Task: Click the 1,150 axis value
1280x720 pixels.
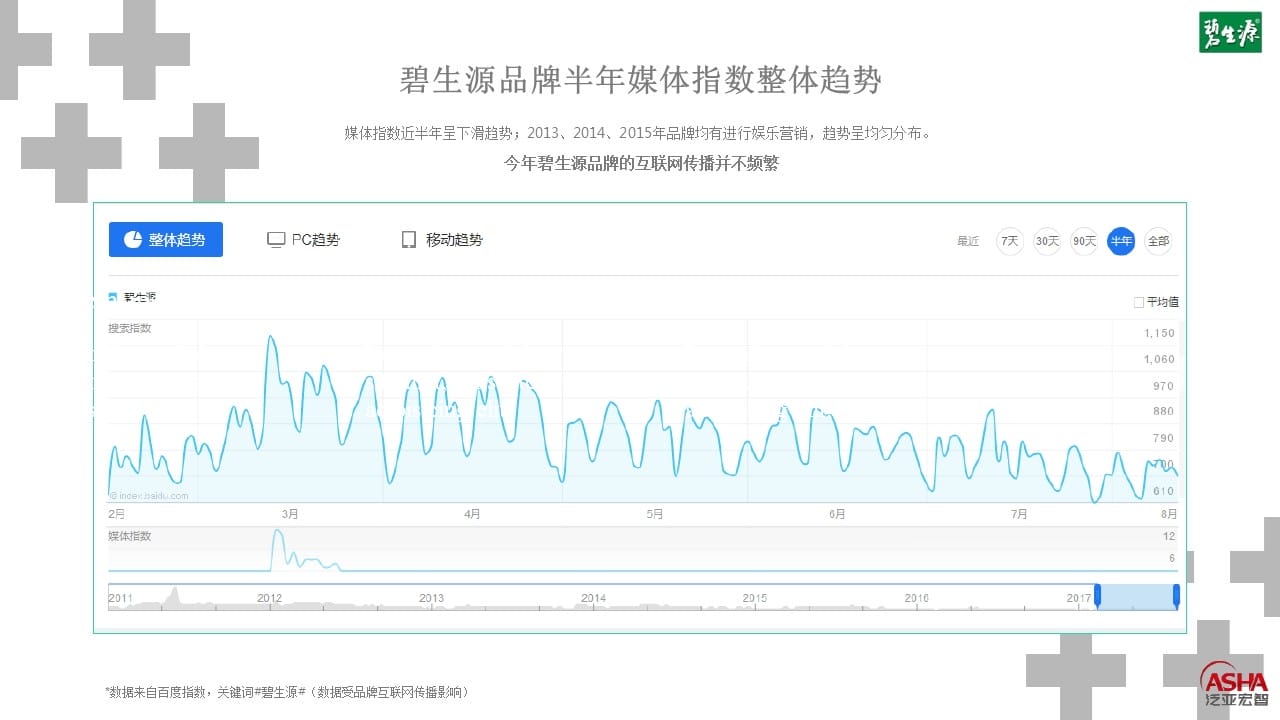Action: (x=1159, y=333)
